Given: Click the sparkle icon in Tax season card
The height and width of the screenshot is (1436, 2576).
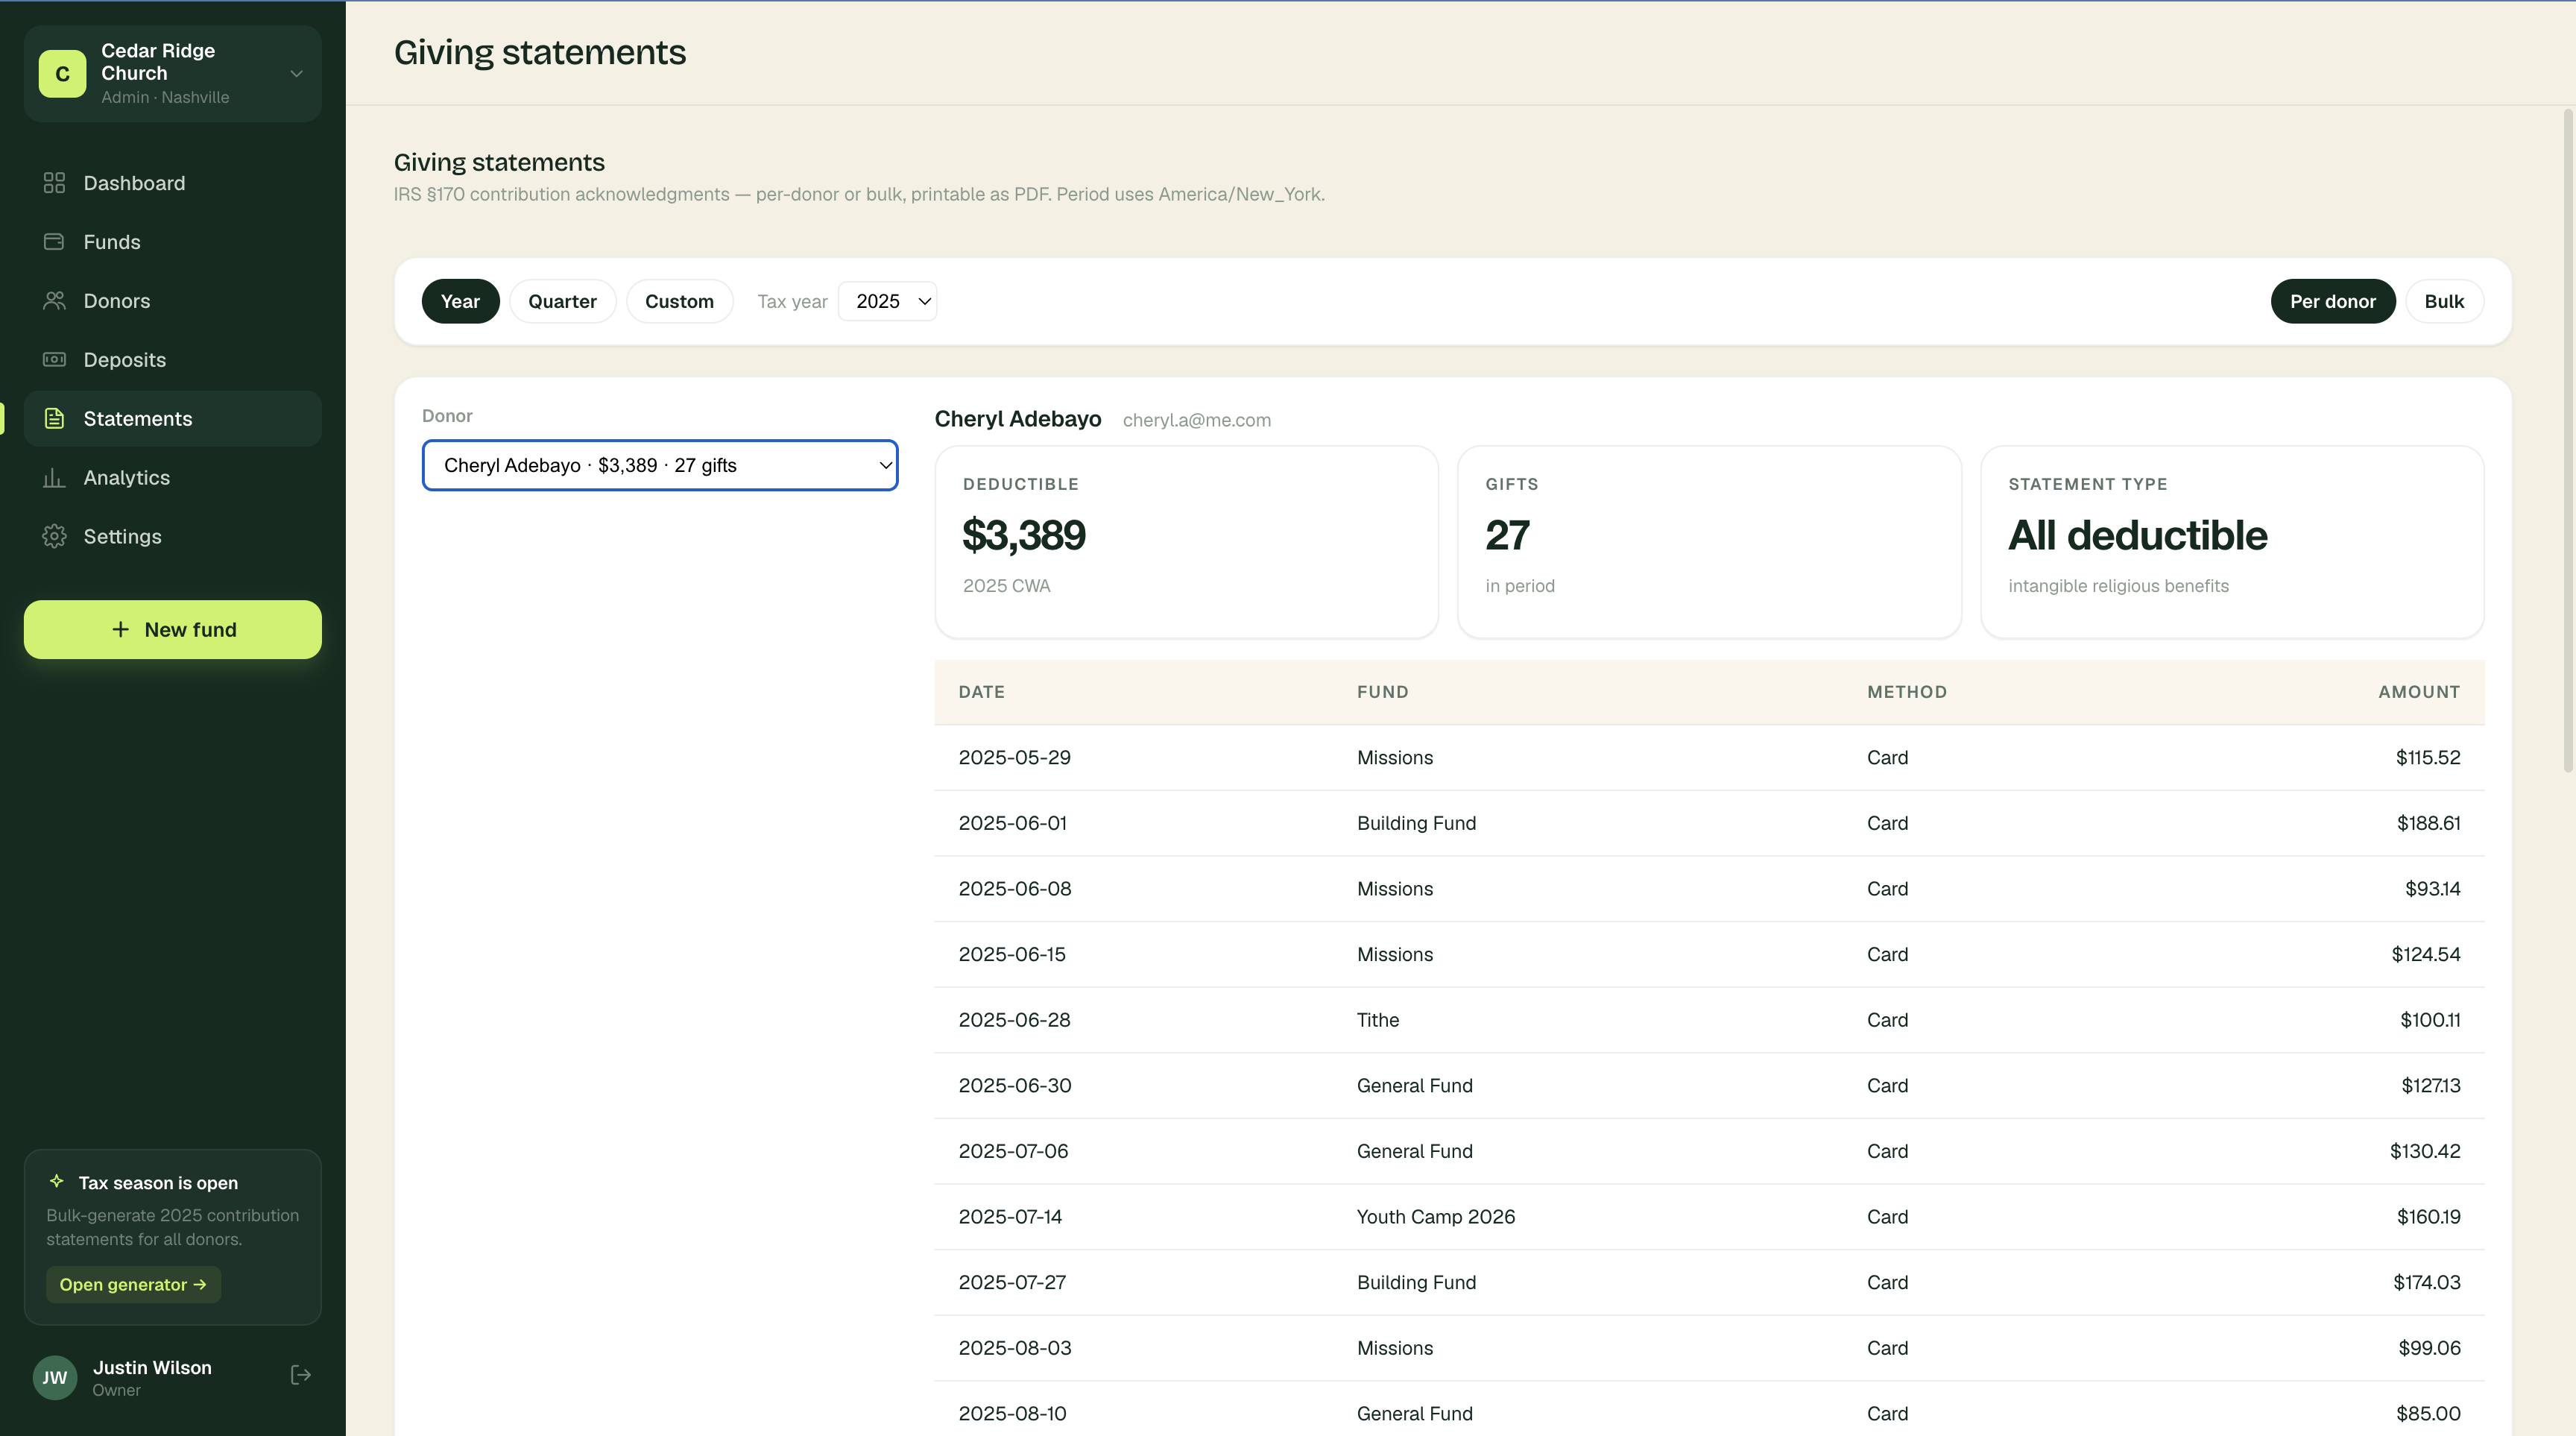Looking at the screenshot, I should pos(57,1181).
